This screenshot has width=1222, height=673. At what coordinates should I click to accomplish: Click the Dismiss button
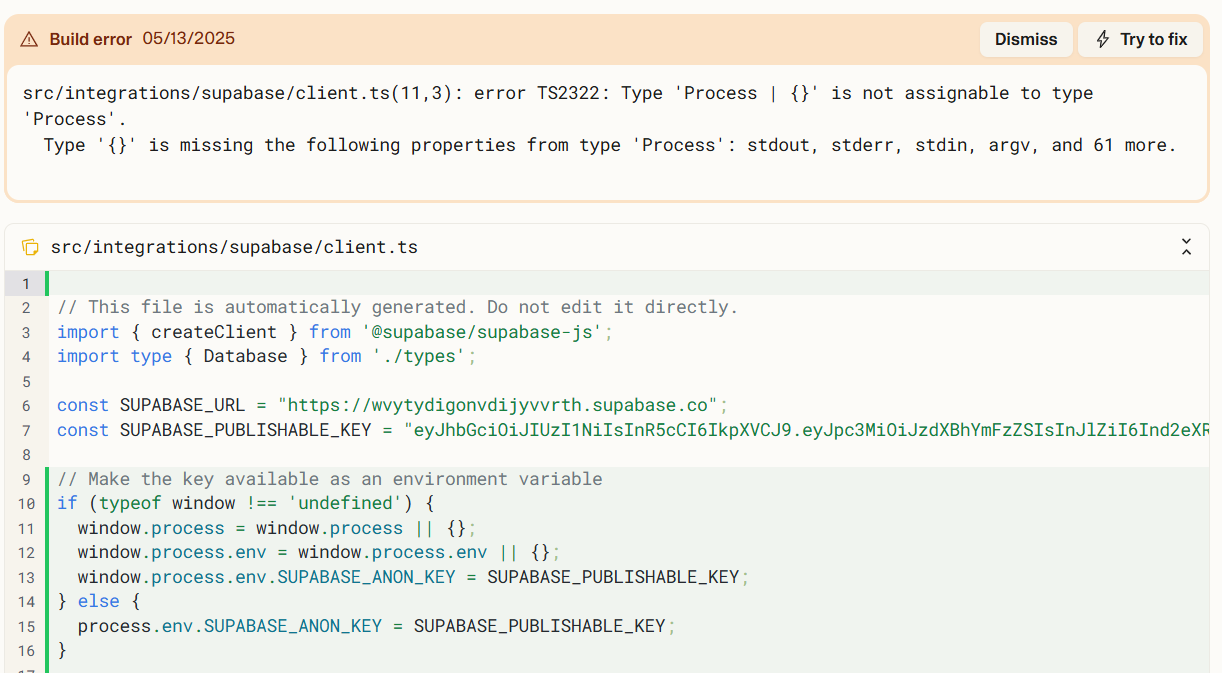tap(1026, 39)
